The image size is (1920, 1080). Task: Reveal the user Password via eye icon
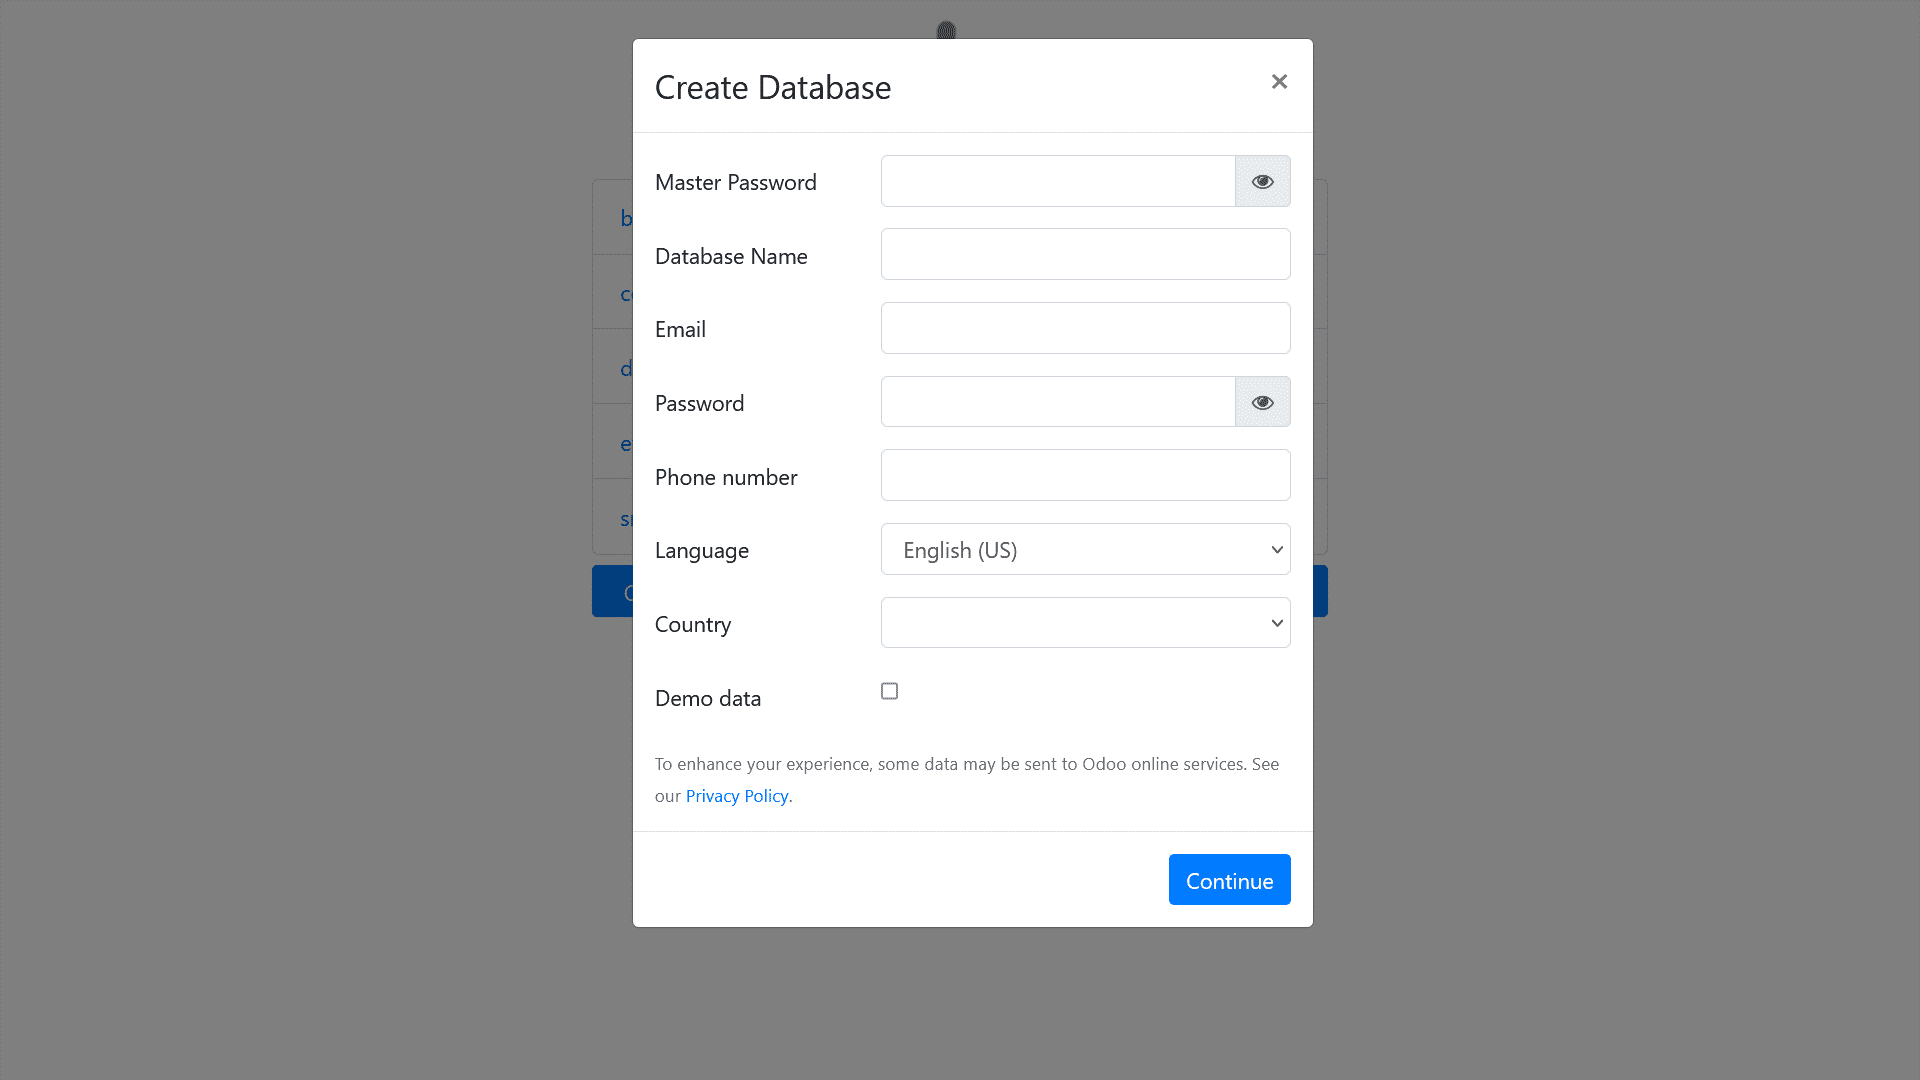pos(1262,402)
